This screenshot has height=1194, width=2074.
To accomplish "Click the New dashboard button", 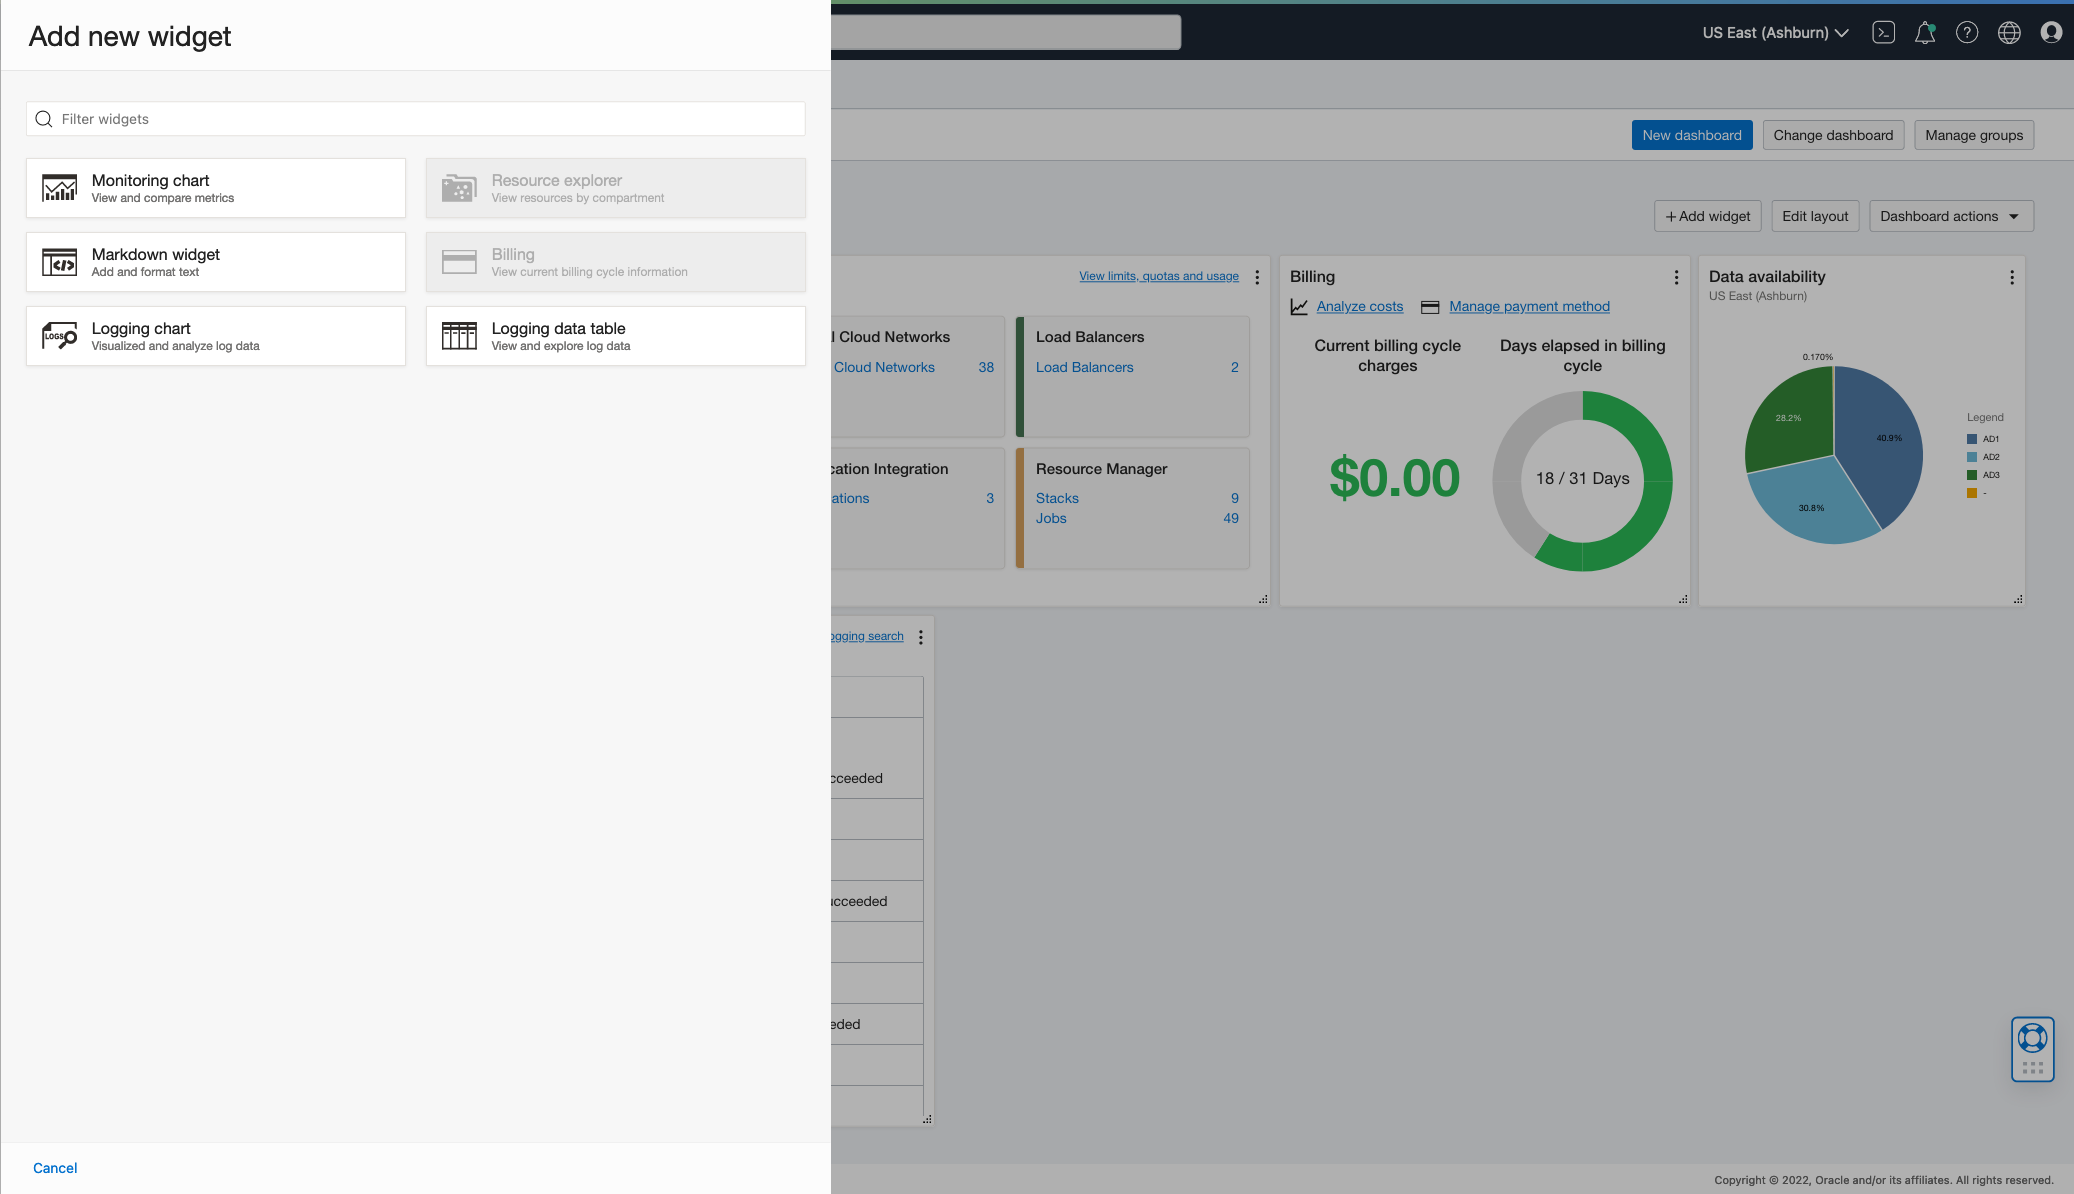I will coord(1692,134).
